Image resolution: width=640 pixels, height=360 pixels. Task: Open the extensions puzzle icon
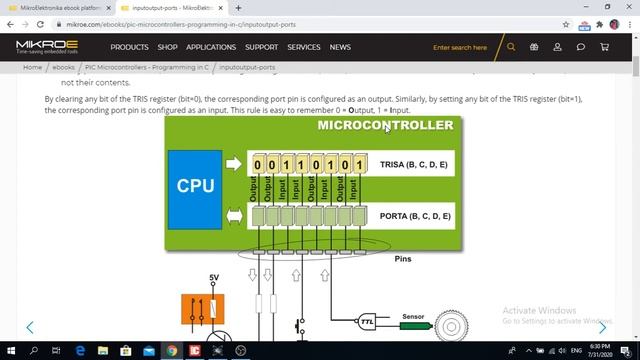(x=600, y=24)
